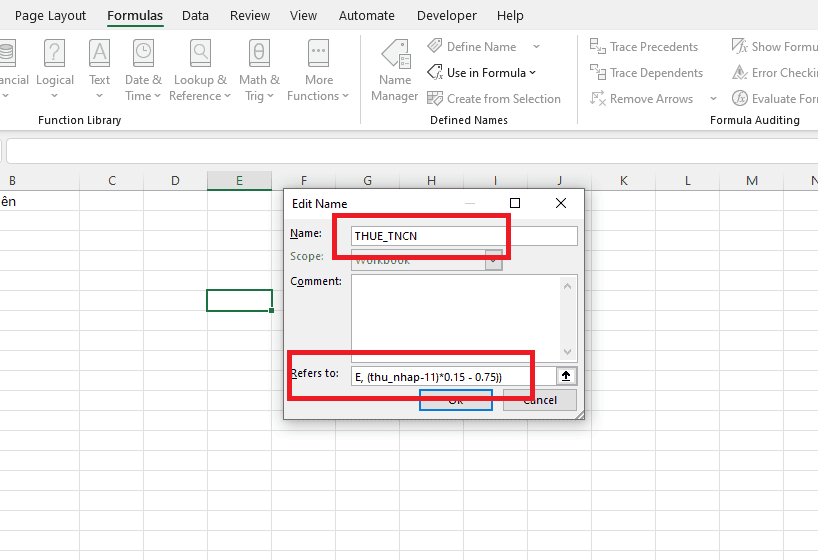Open Use in Formula dropdown
Viewport: 818px width, 560px height.
(x=482, y=73)
